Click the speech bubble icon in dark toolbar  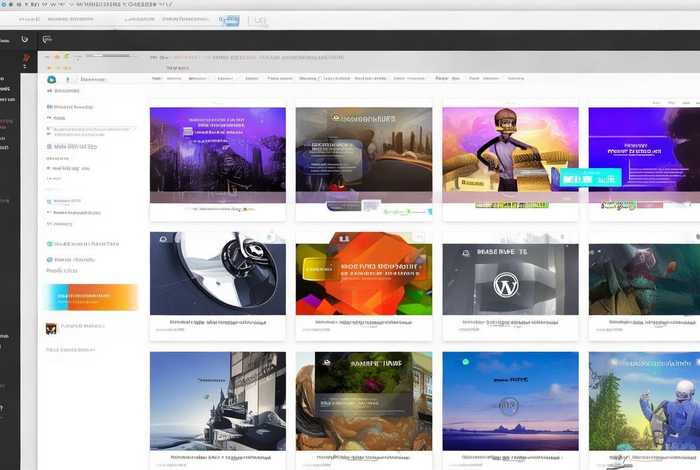click(x=46, y=39)
